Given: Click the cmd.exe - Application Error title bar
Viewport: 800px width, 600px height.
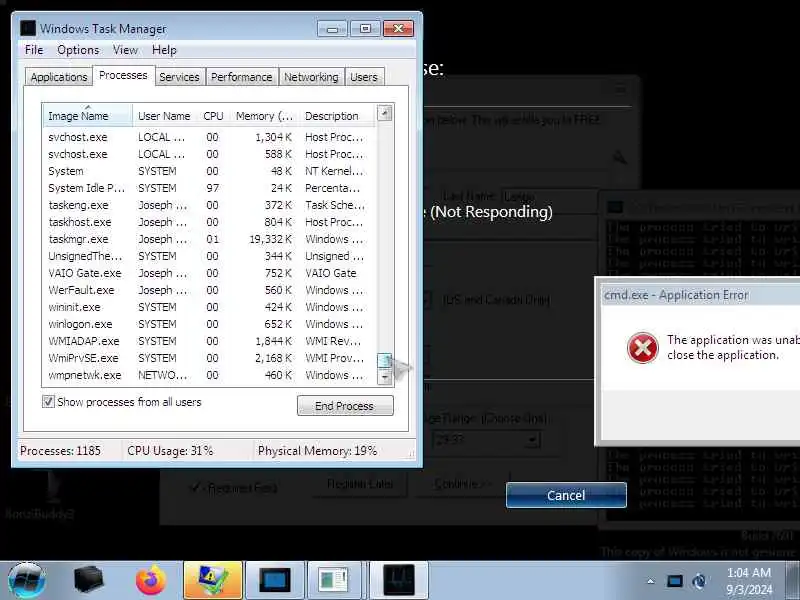Looking at the screenshot, I should tap(701, 295).
